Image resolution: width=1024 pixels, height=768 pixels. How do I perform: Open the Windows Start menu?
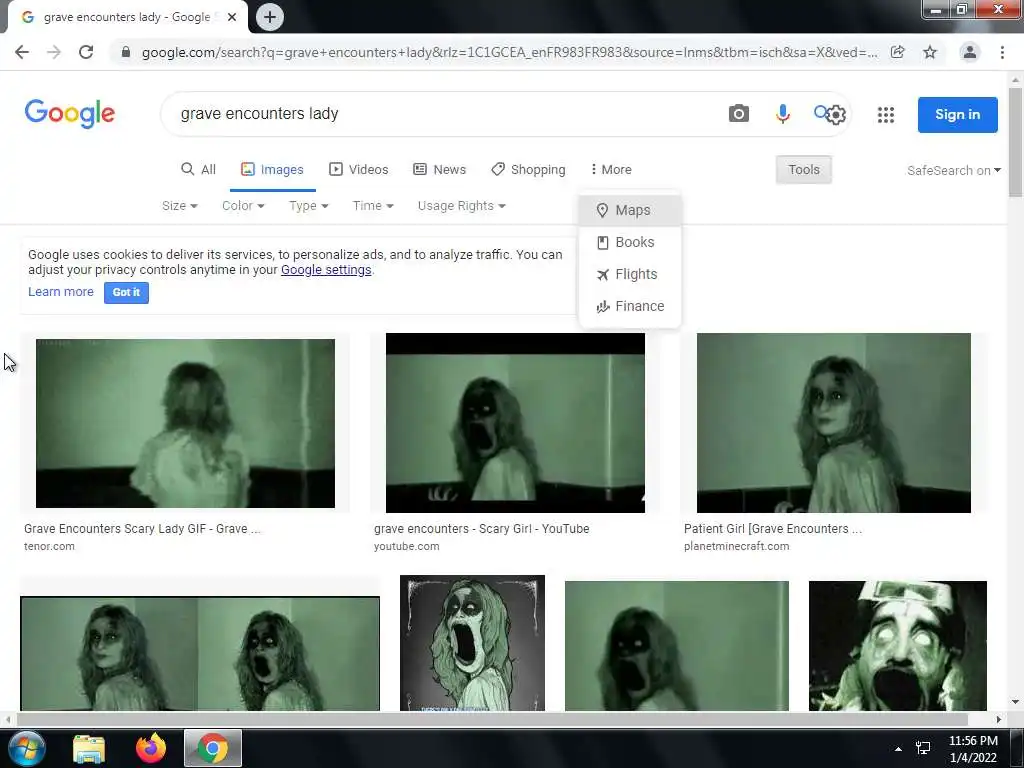pyautogui.click(x=26, y=748)
